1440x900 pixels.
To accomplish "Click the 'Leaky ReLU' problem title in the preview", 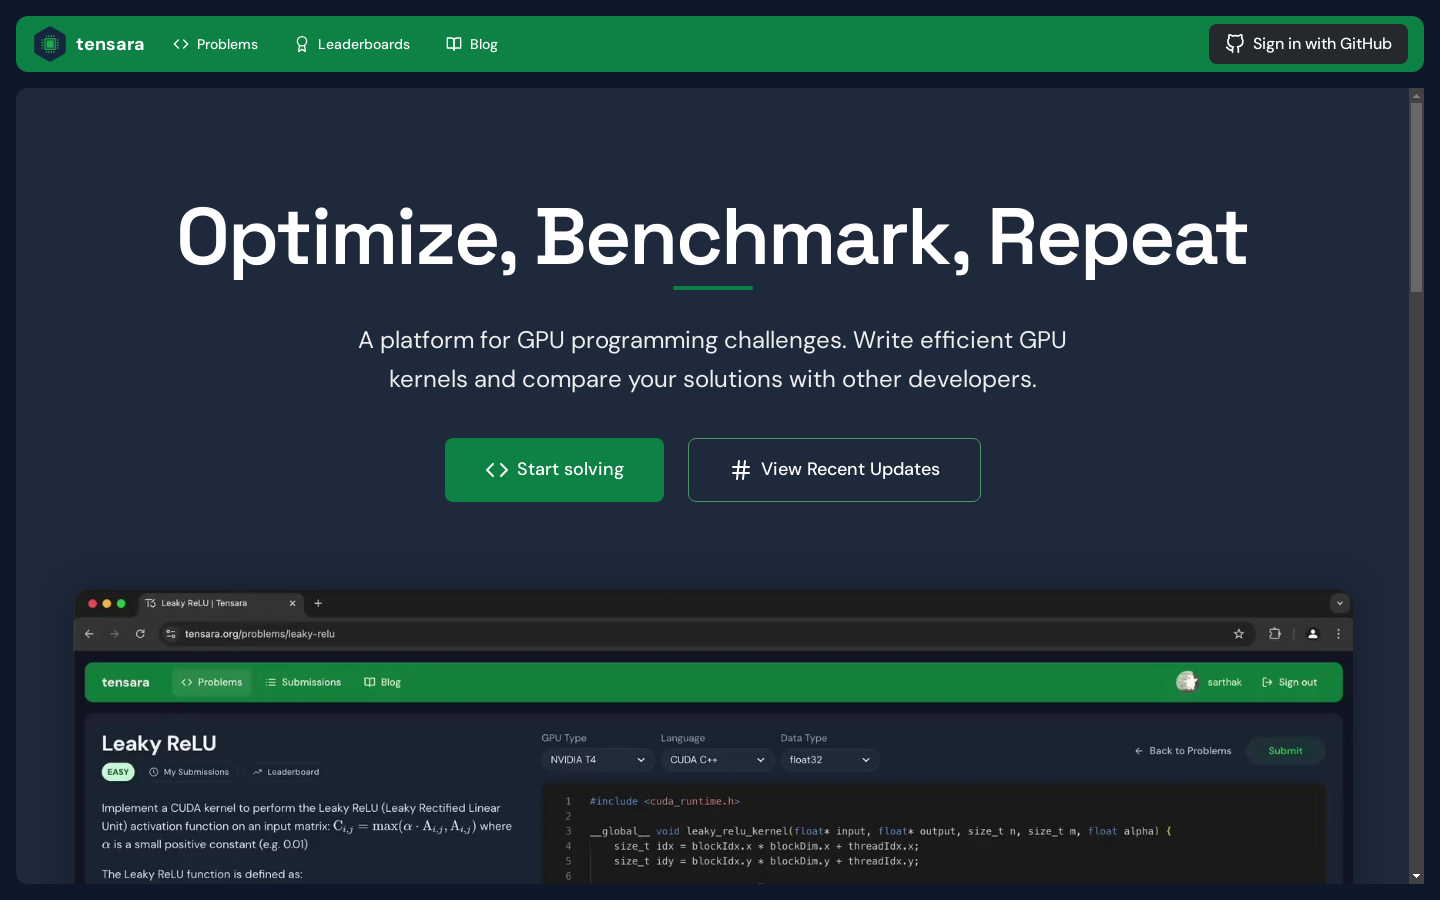I will click(159, 744).
